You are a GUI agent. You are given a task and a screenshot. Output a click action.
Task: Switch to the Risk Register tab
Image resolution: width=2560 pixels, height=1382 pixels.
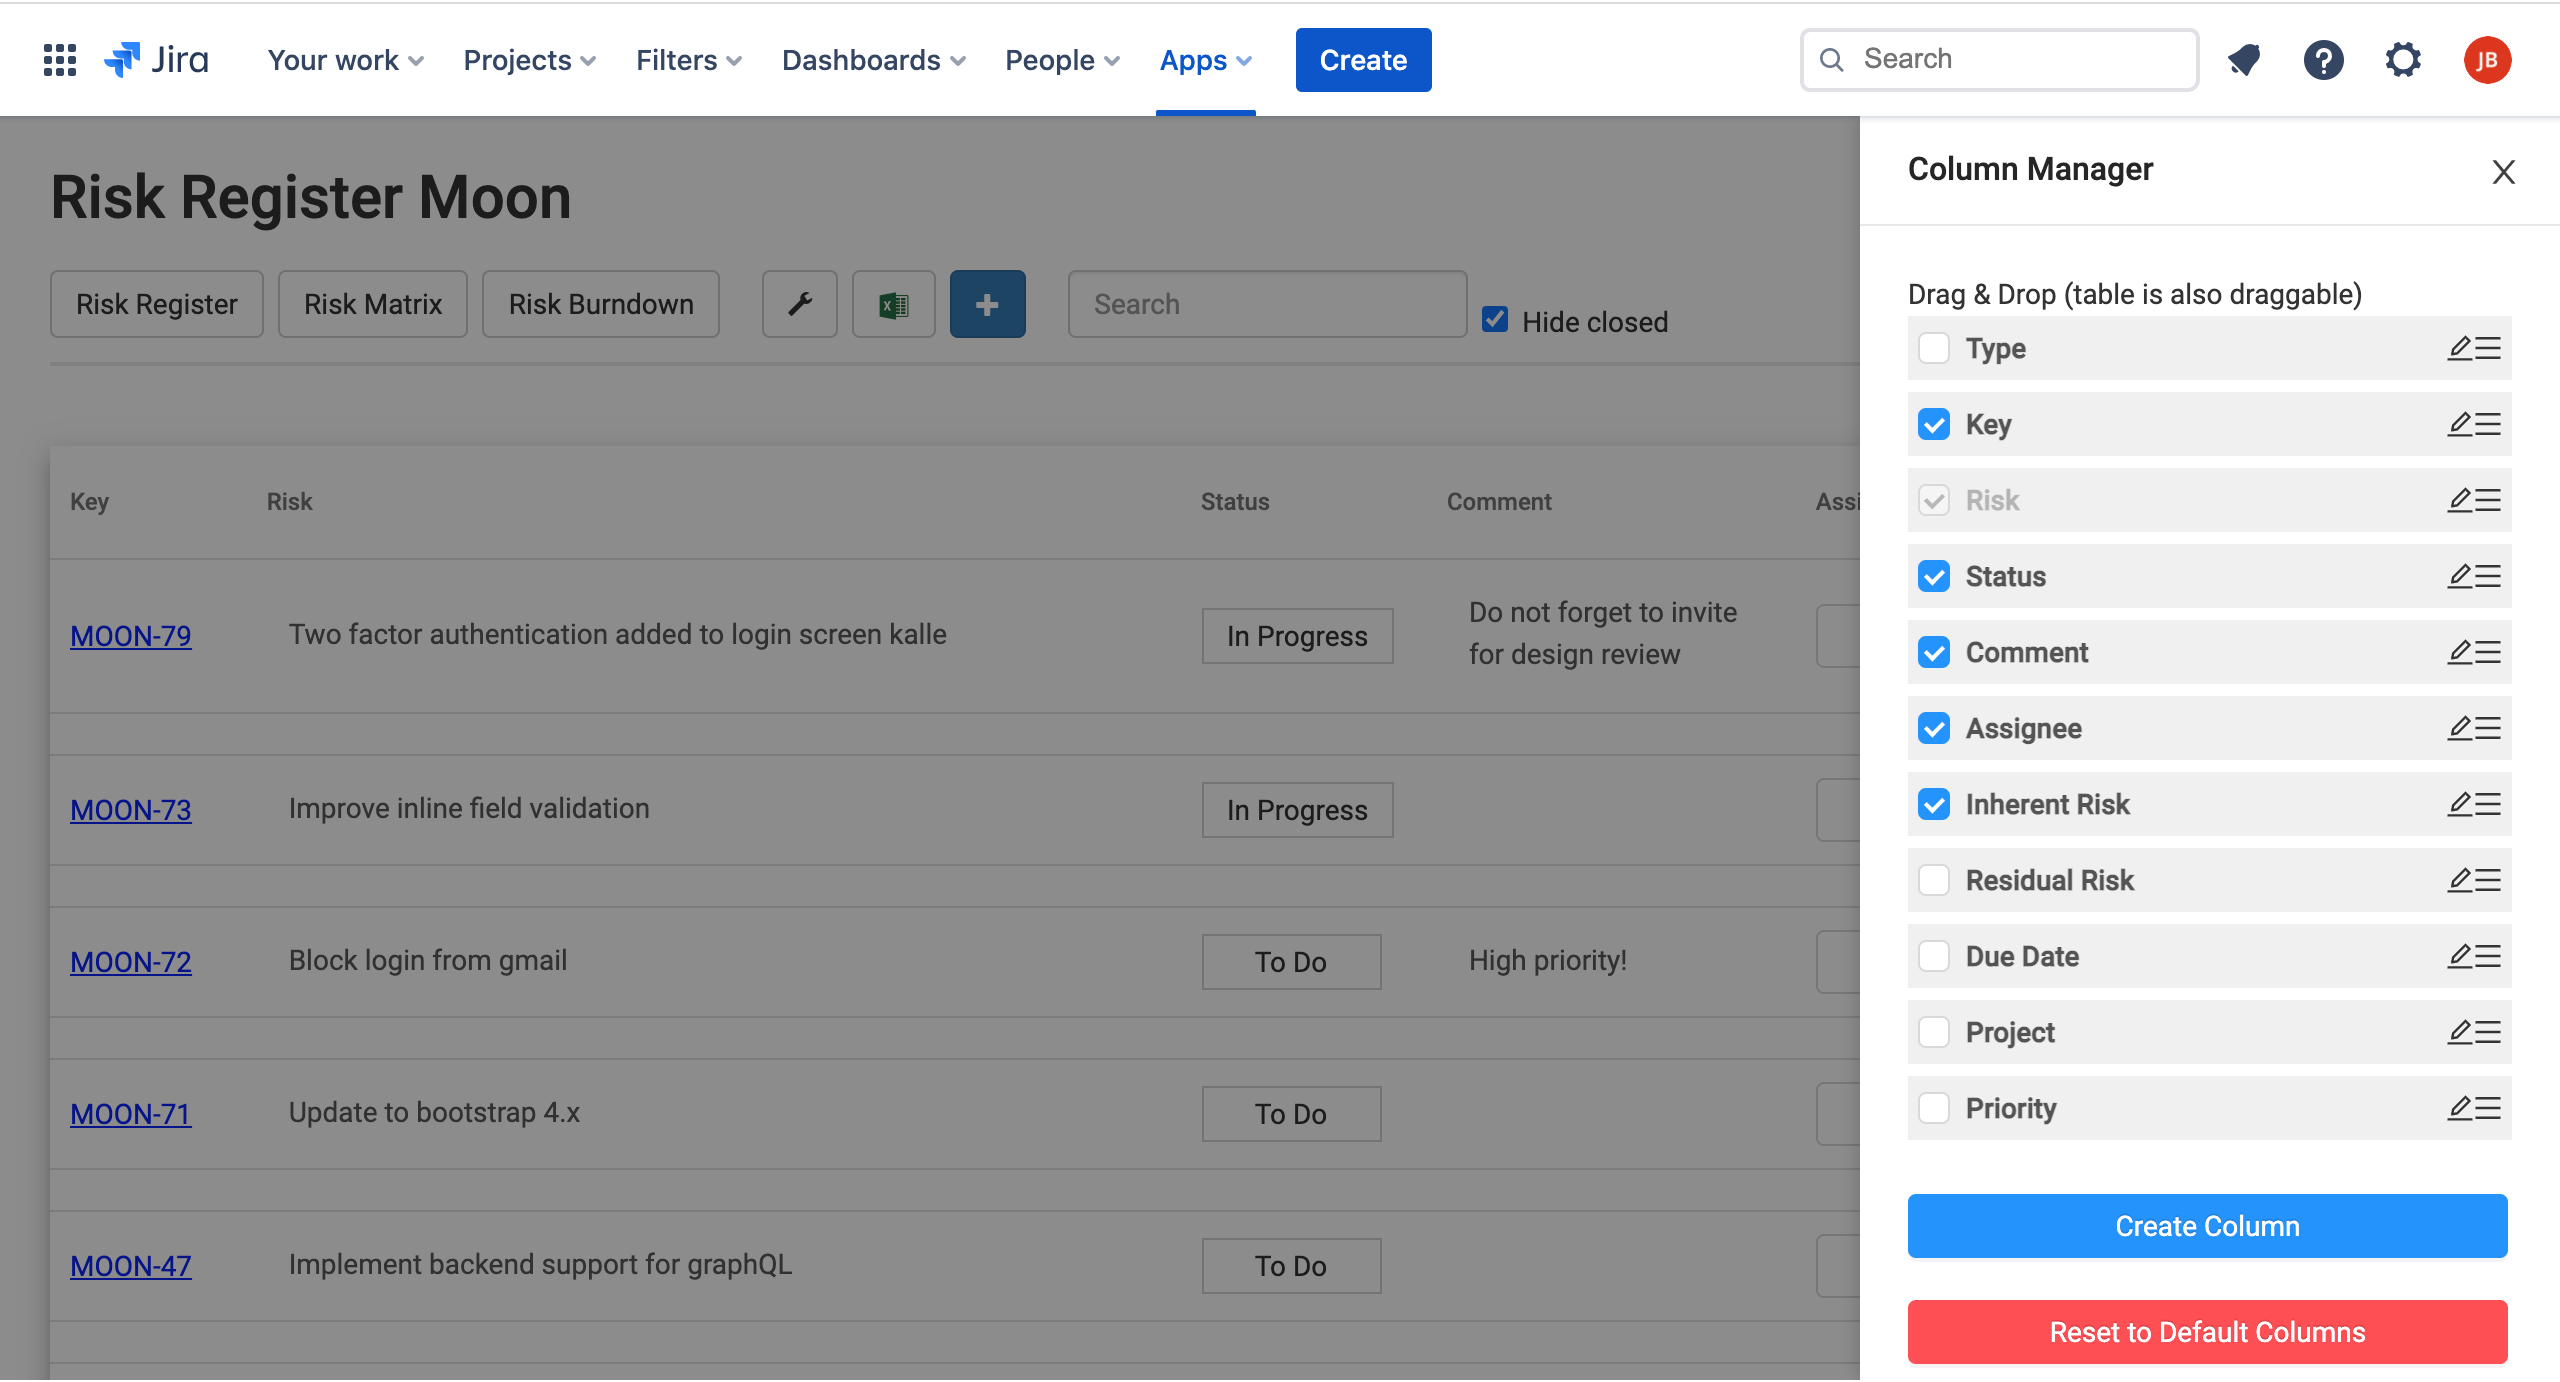tap(157, 304)
